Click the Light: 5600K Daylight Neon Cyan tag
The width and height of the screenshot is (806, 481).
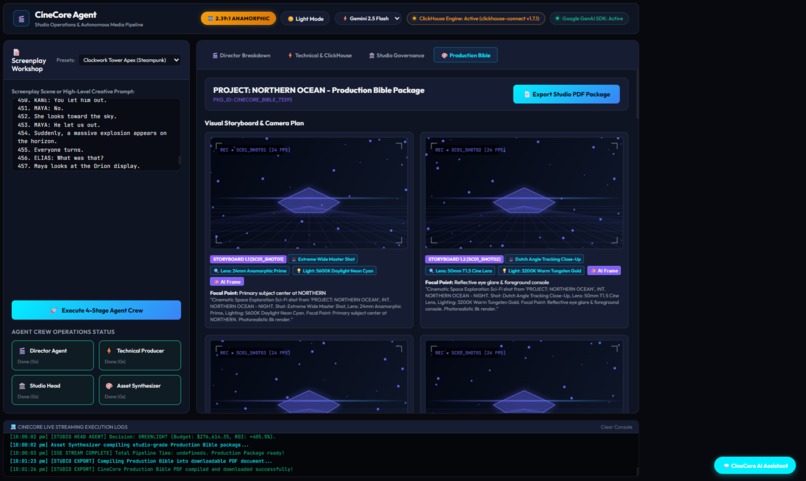(x=334, y=271)
